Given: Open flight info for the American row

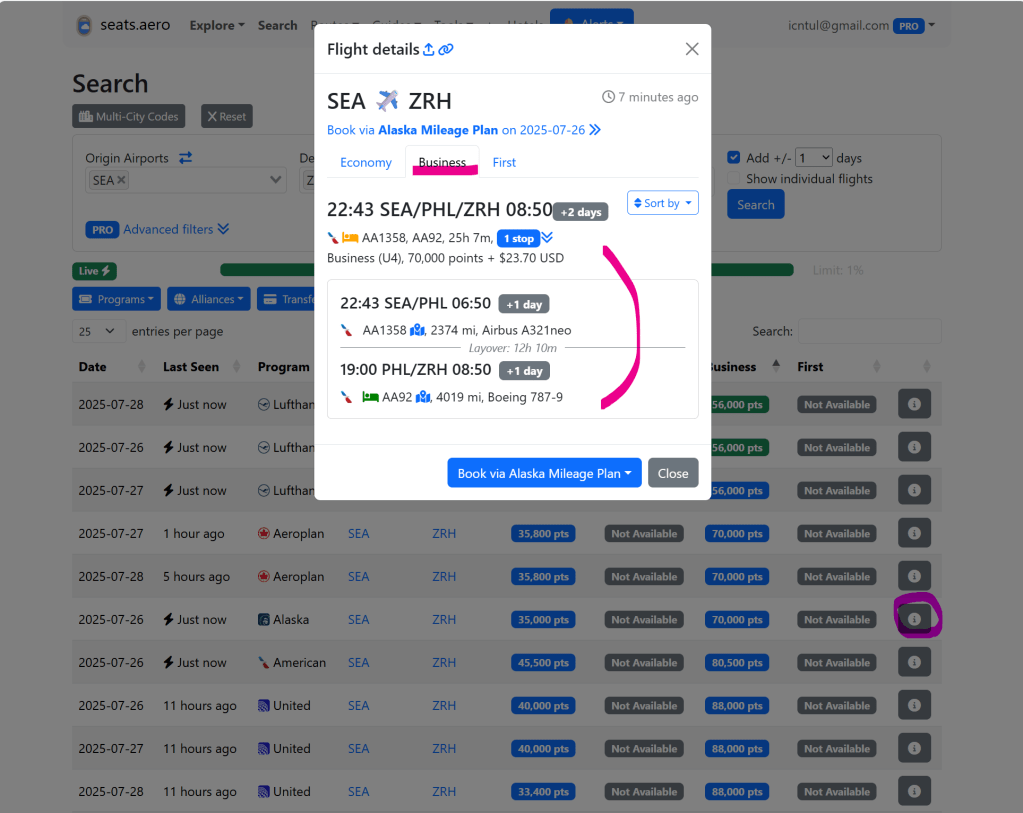Looking at the screenshot, I should tap(914, 662).
